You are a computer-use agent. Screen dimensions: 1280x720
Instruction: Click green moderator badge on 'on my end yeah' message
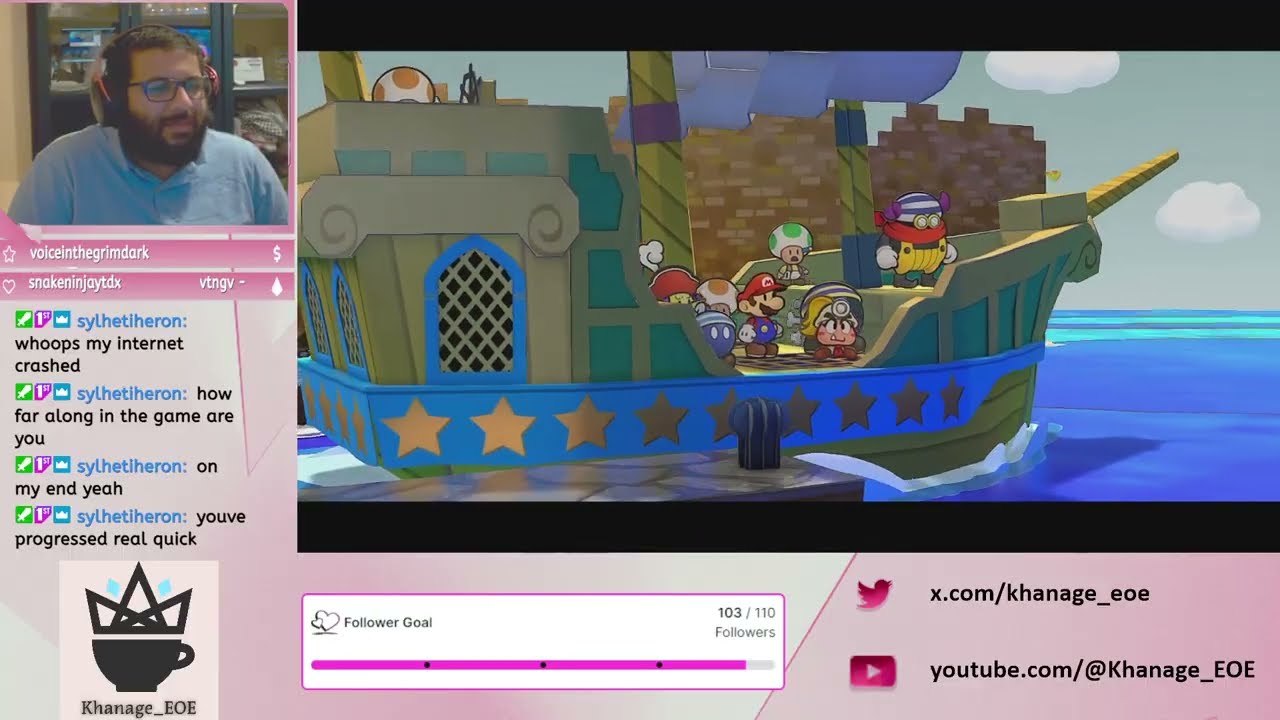(x=22, y=466)
